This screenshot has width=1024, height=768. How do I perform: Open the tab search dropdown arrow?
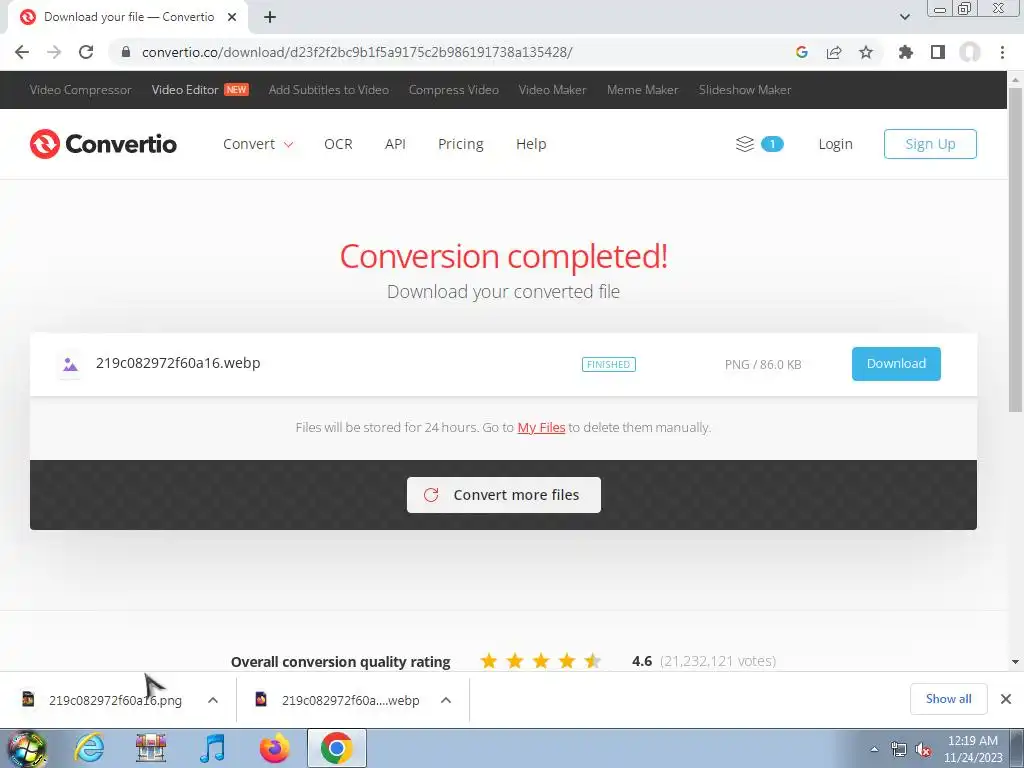[904, 17]
